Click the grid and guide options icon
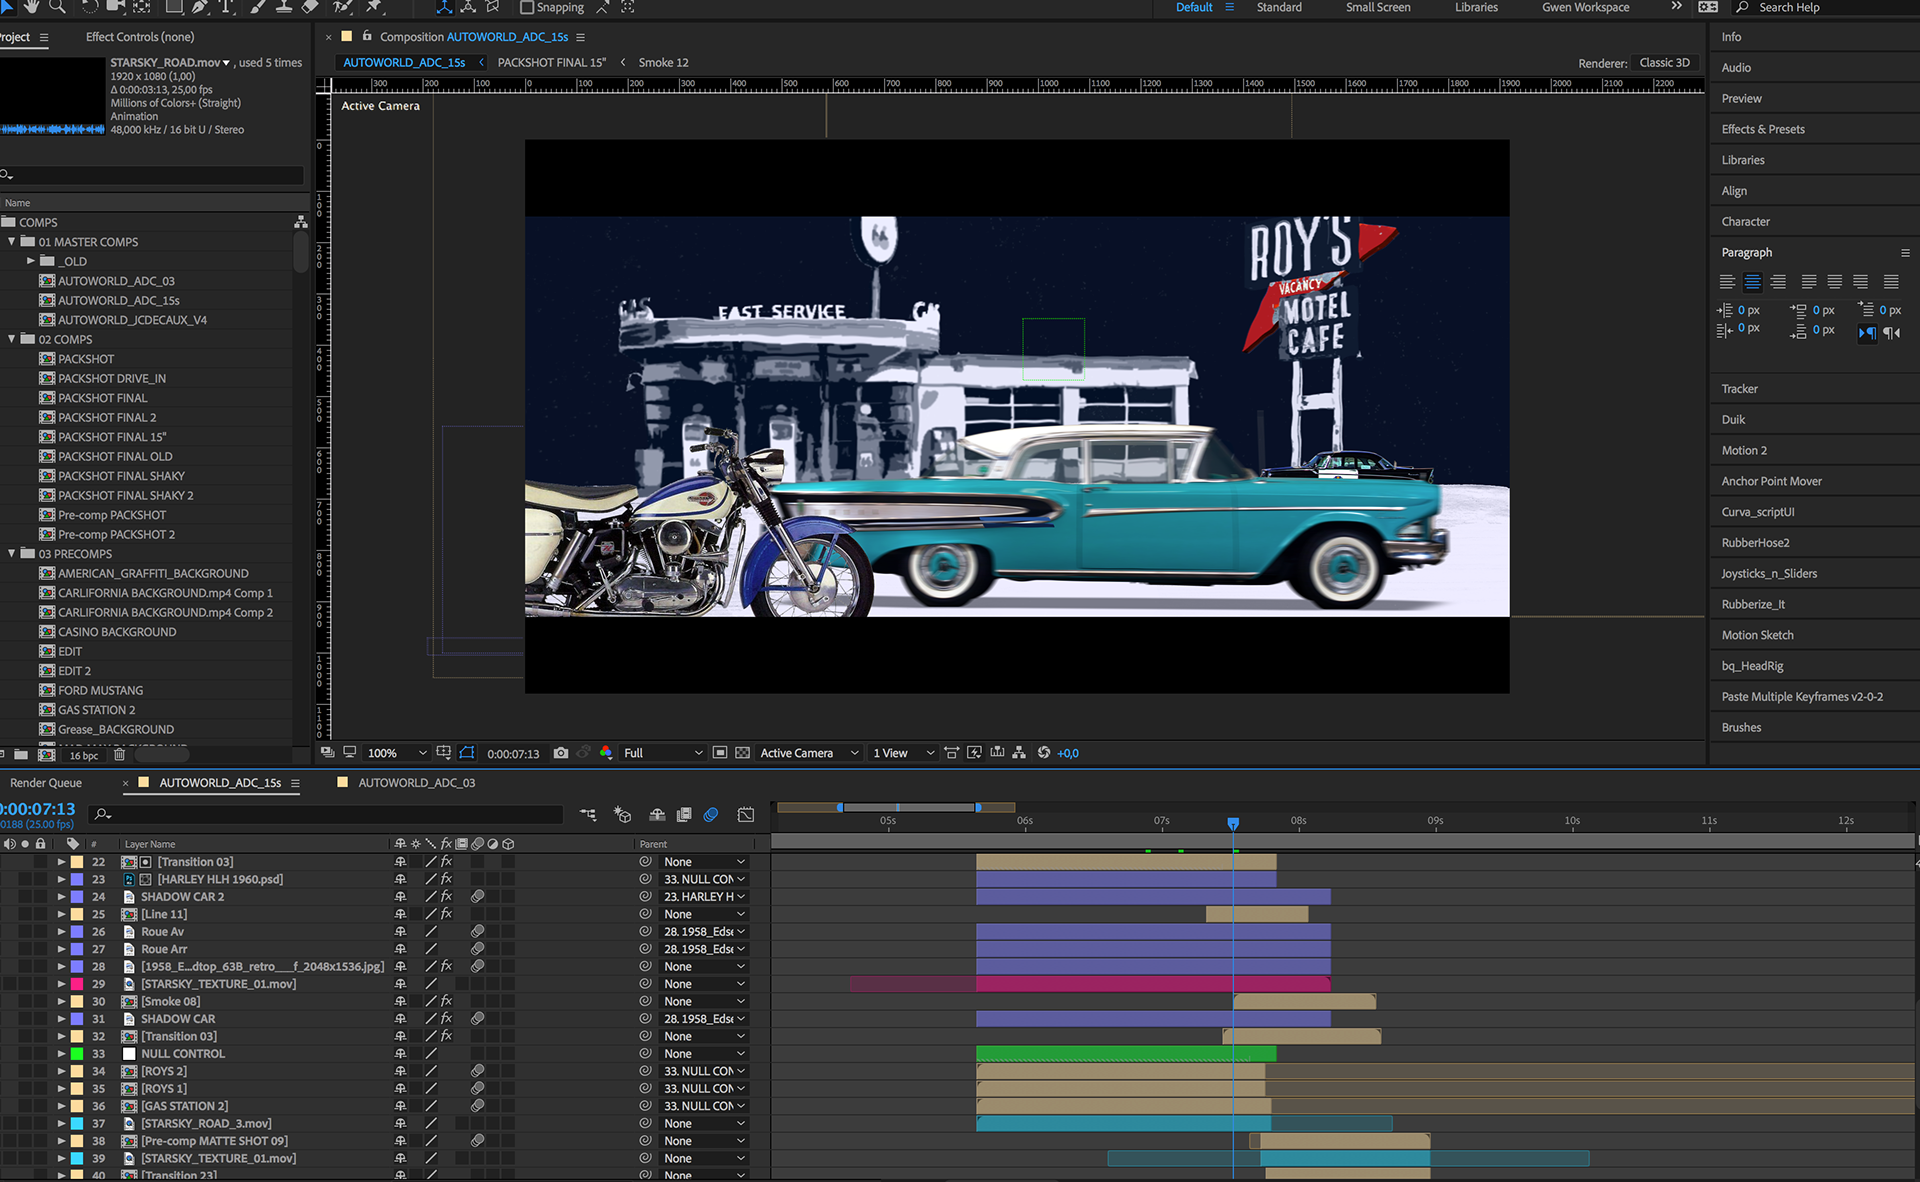Viewport: 1920px width, 1182px height. click(444, 753)
